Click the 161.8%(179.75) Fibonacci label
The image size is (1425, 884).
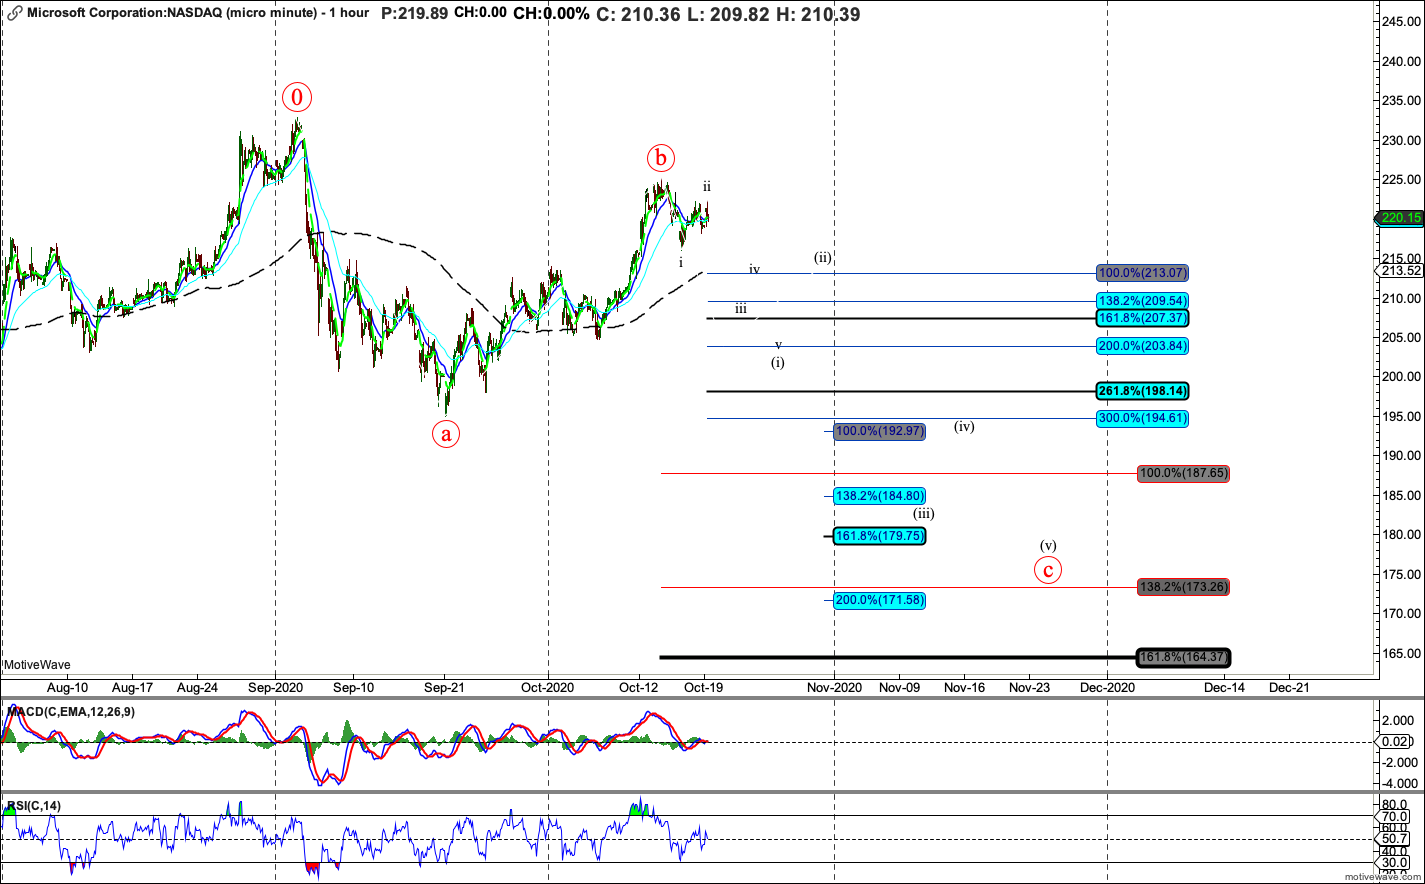click(879, 536)
